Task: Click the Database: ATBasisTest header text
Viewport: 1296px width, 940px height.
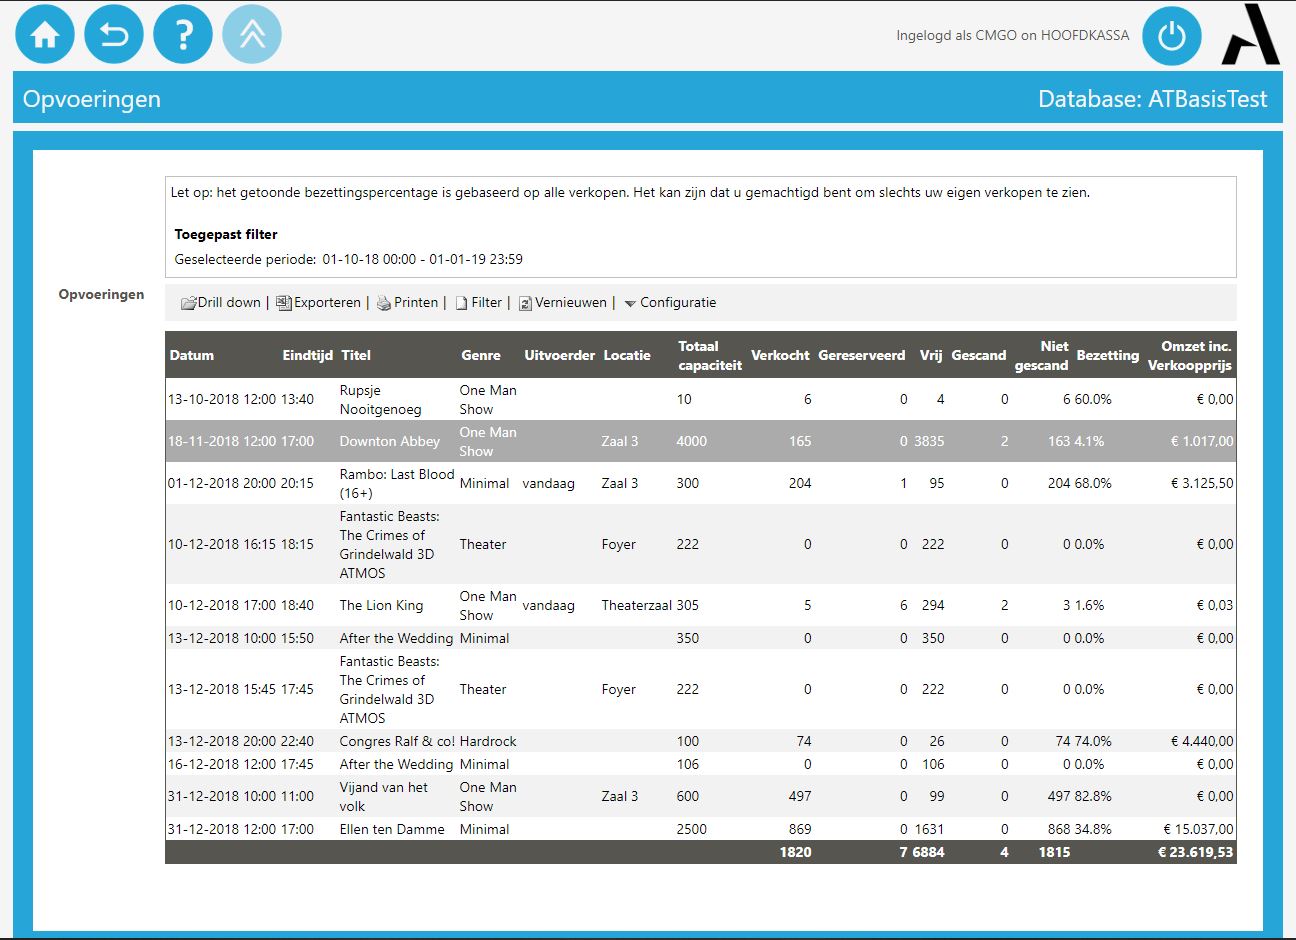Action: 1153,99
